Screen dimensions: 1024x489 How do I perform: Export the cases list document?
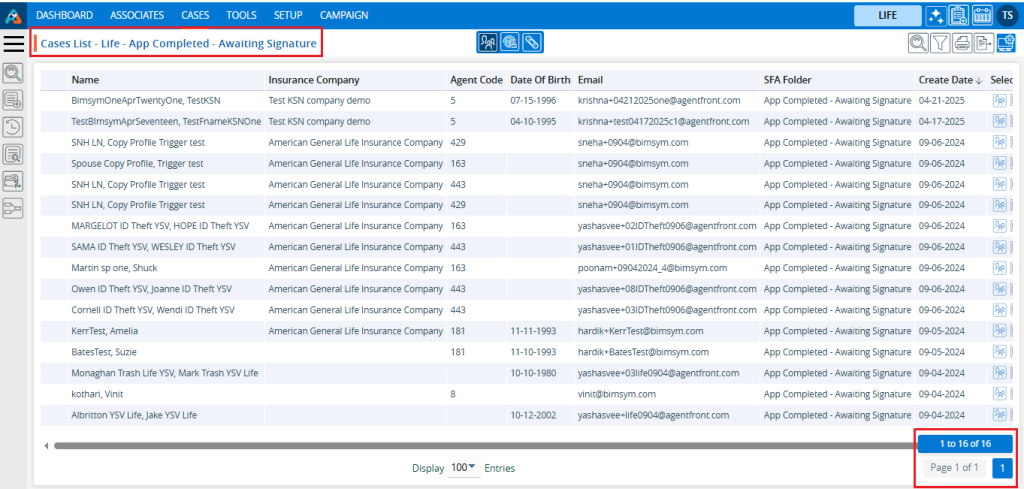click(984, 42)
